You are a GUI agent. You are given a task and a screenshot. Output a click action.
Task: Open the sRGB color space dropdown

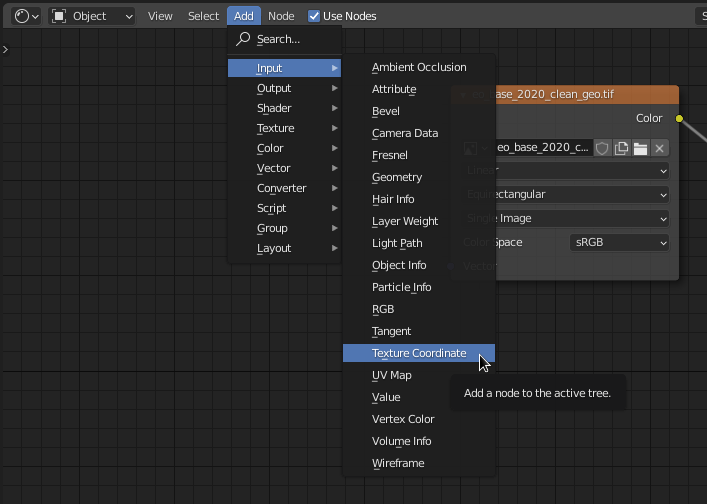[x=619, y=243]
